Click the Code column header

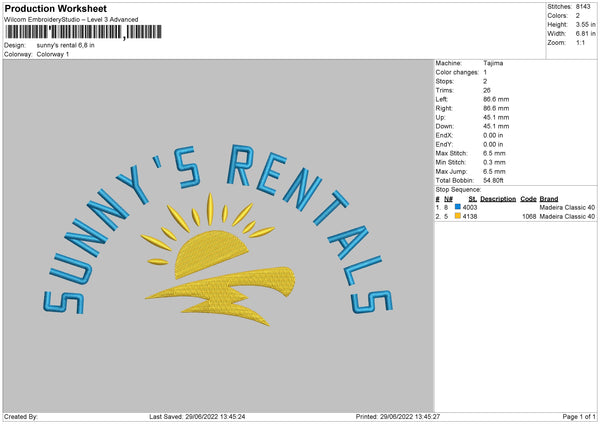tap(529, 199)
